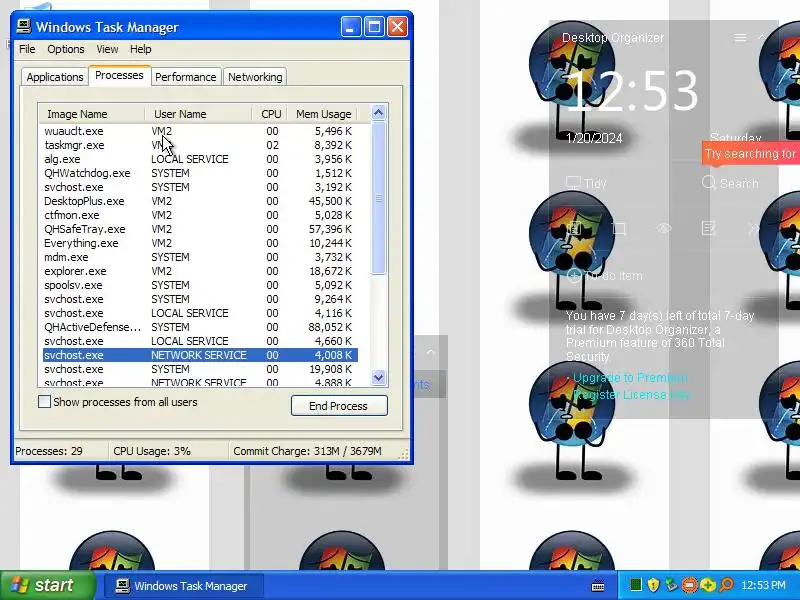Sort by the Image Name column header

point(91,114)
